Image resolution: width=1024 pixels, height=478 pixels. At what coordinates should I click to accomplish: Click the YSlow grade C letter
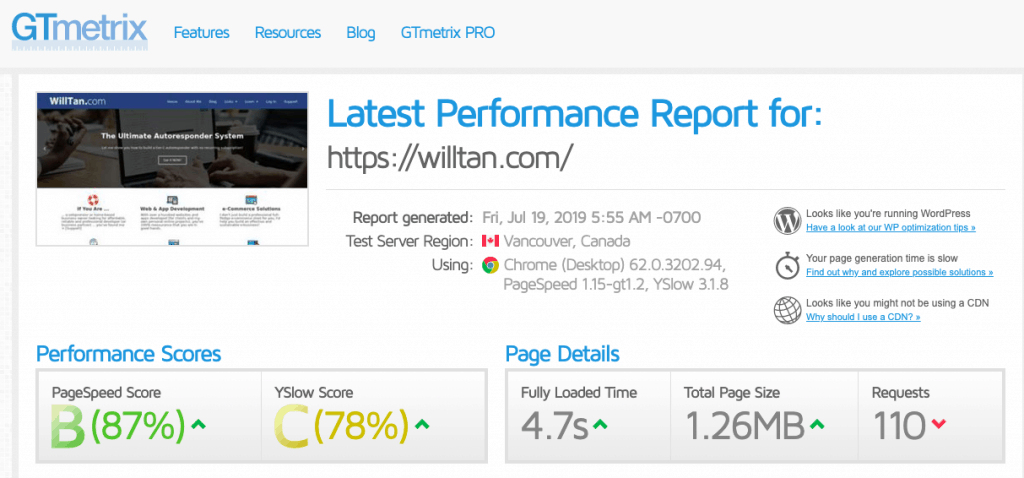(291, 427)
